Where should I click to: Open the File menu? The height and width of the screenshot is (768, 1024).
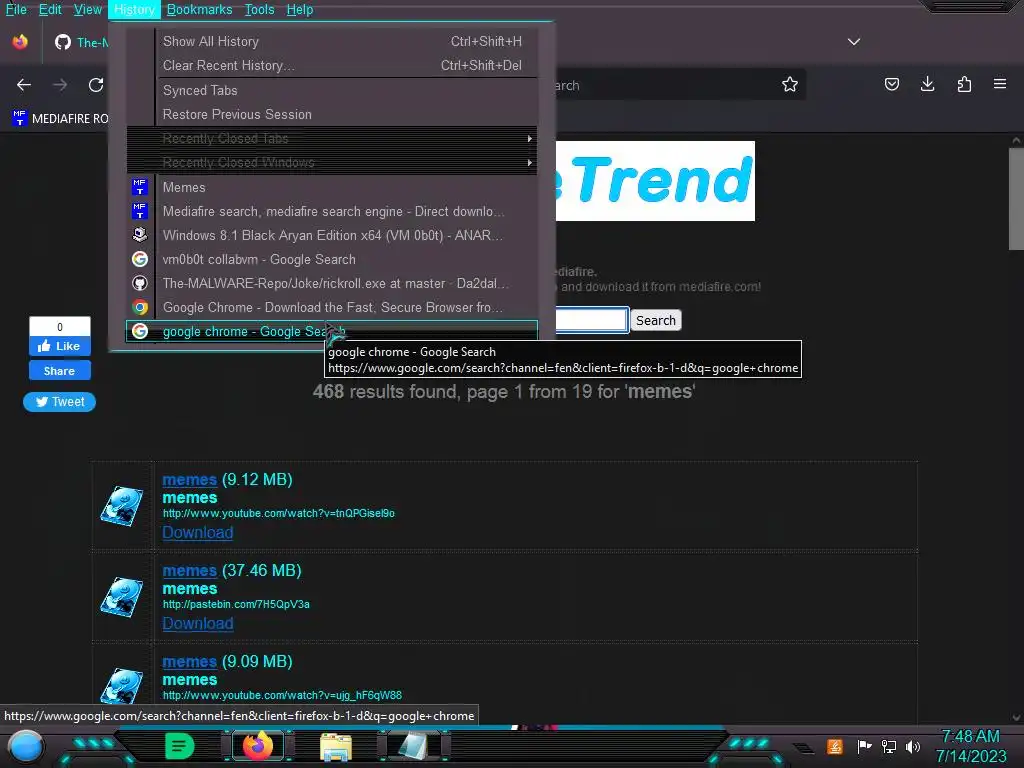click(x=16, y=10)
